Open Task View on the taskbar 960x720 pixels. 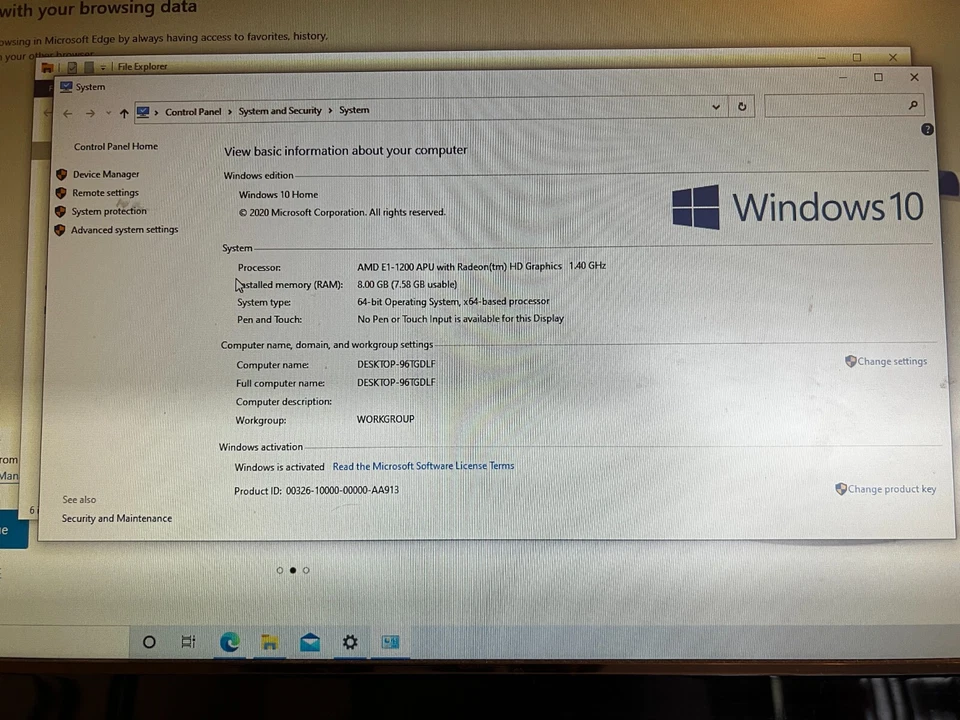pos(188,642)
